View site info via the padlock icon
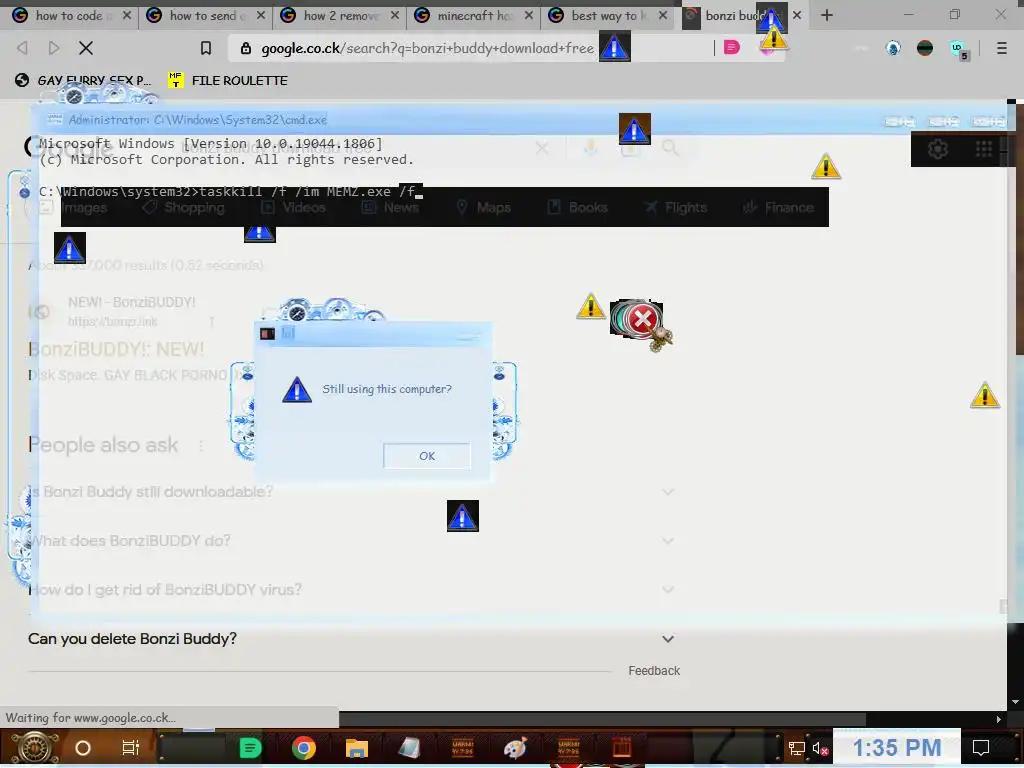Image resolution: width=1024 pixels, height=768 pixels. (x=246, y=48)
